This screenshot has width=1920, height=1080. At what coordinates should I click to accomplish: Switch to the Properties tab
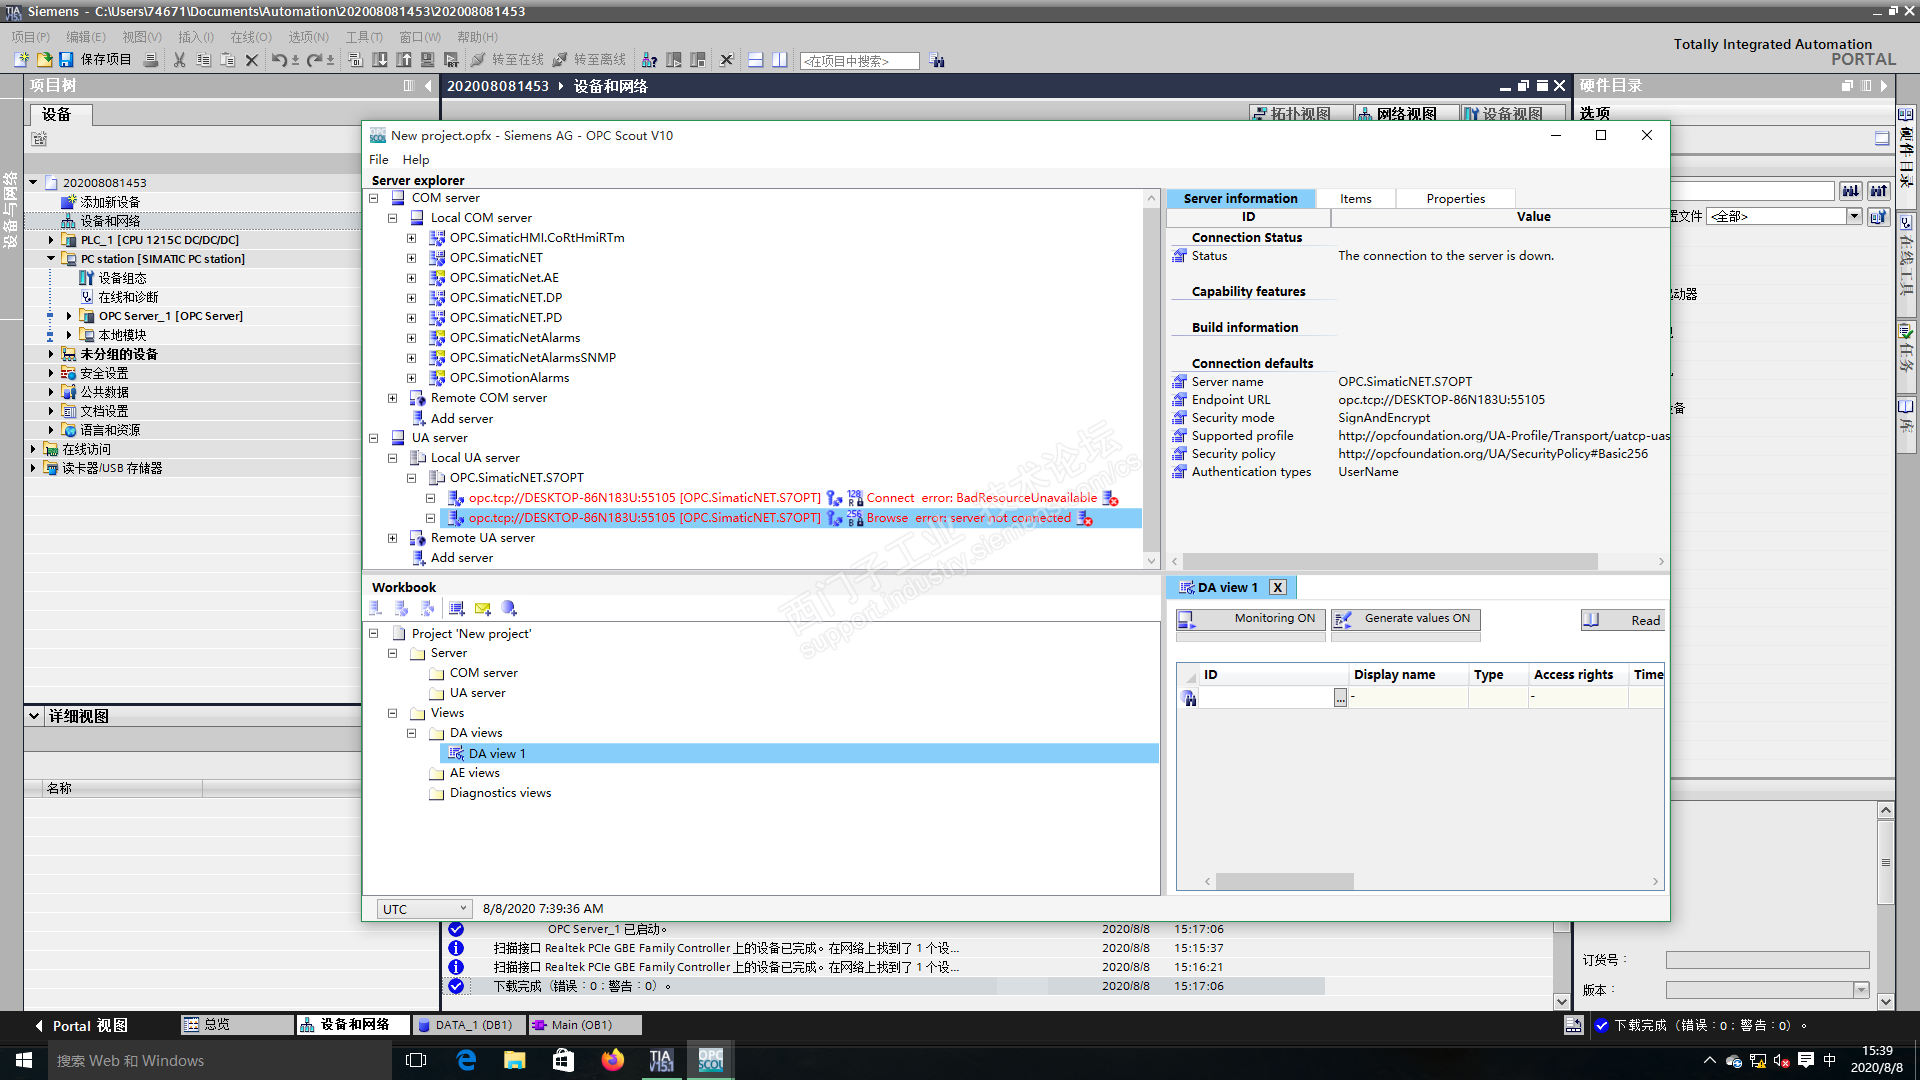click(1455, 199)
